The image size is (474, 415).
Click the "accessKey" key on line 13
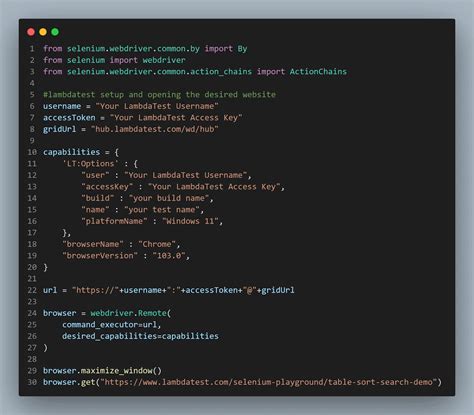[107, 187]
